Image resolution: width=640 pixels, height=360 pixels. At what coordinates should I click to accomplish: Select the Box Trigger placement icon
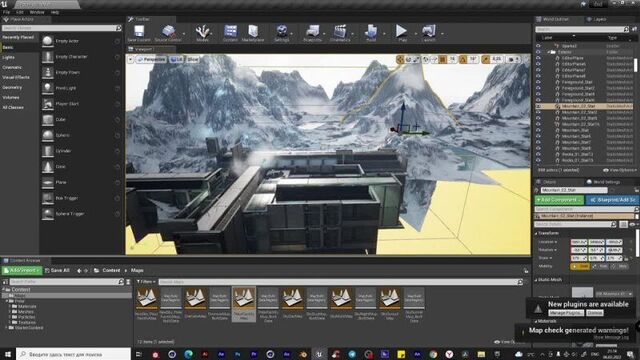click(48, 198)
